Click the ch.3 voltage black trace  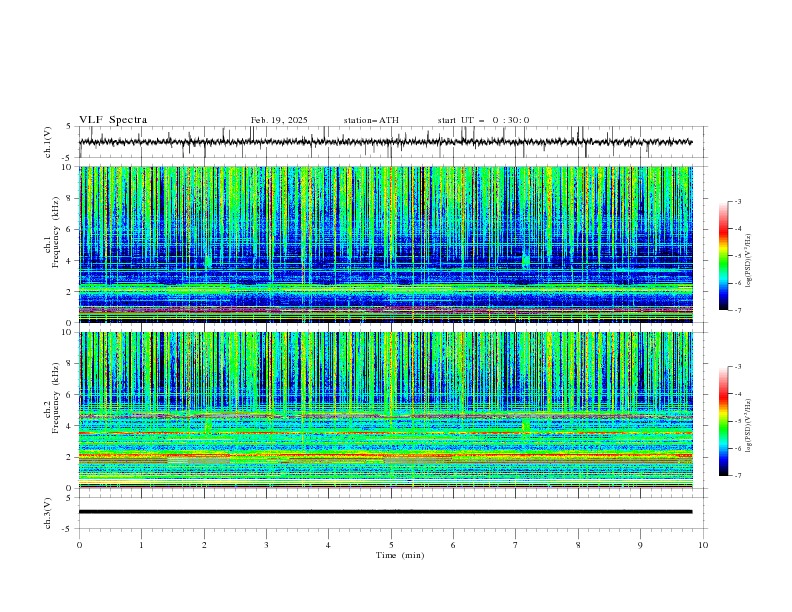click(x=385, y=512)
